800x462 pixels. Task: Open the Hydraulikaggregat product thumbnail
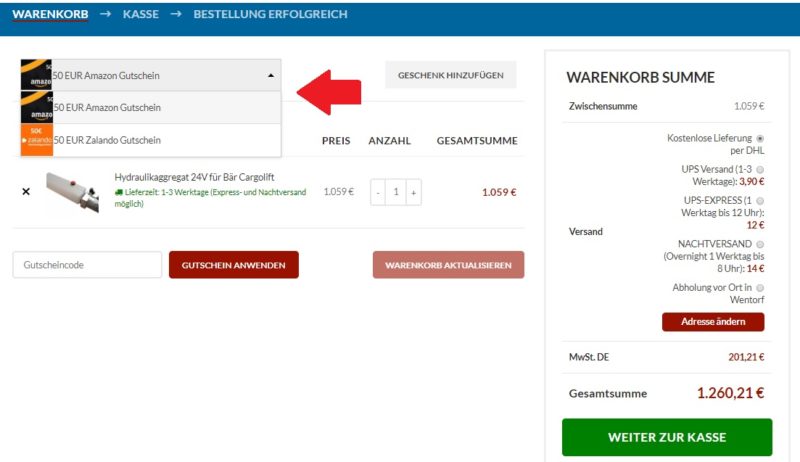point(72,192)
